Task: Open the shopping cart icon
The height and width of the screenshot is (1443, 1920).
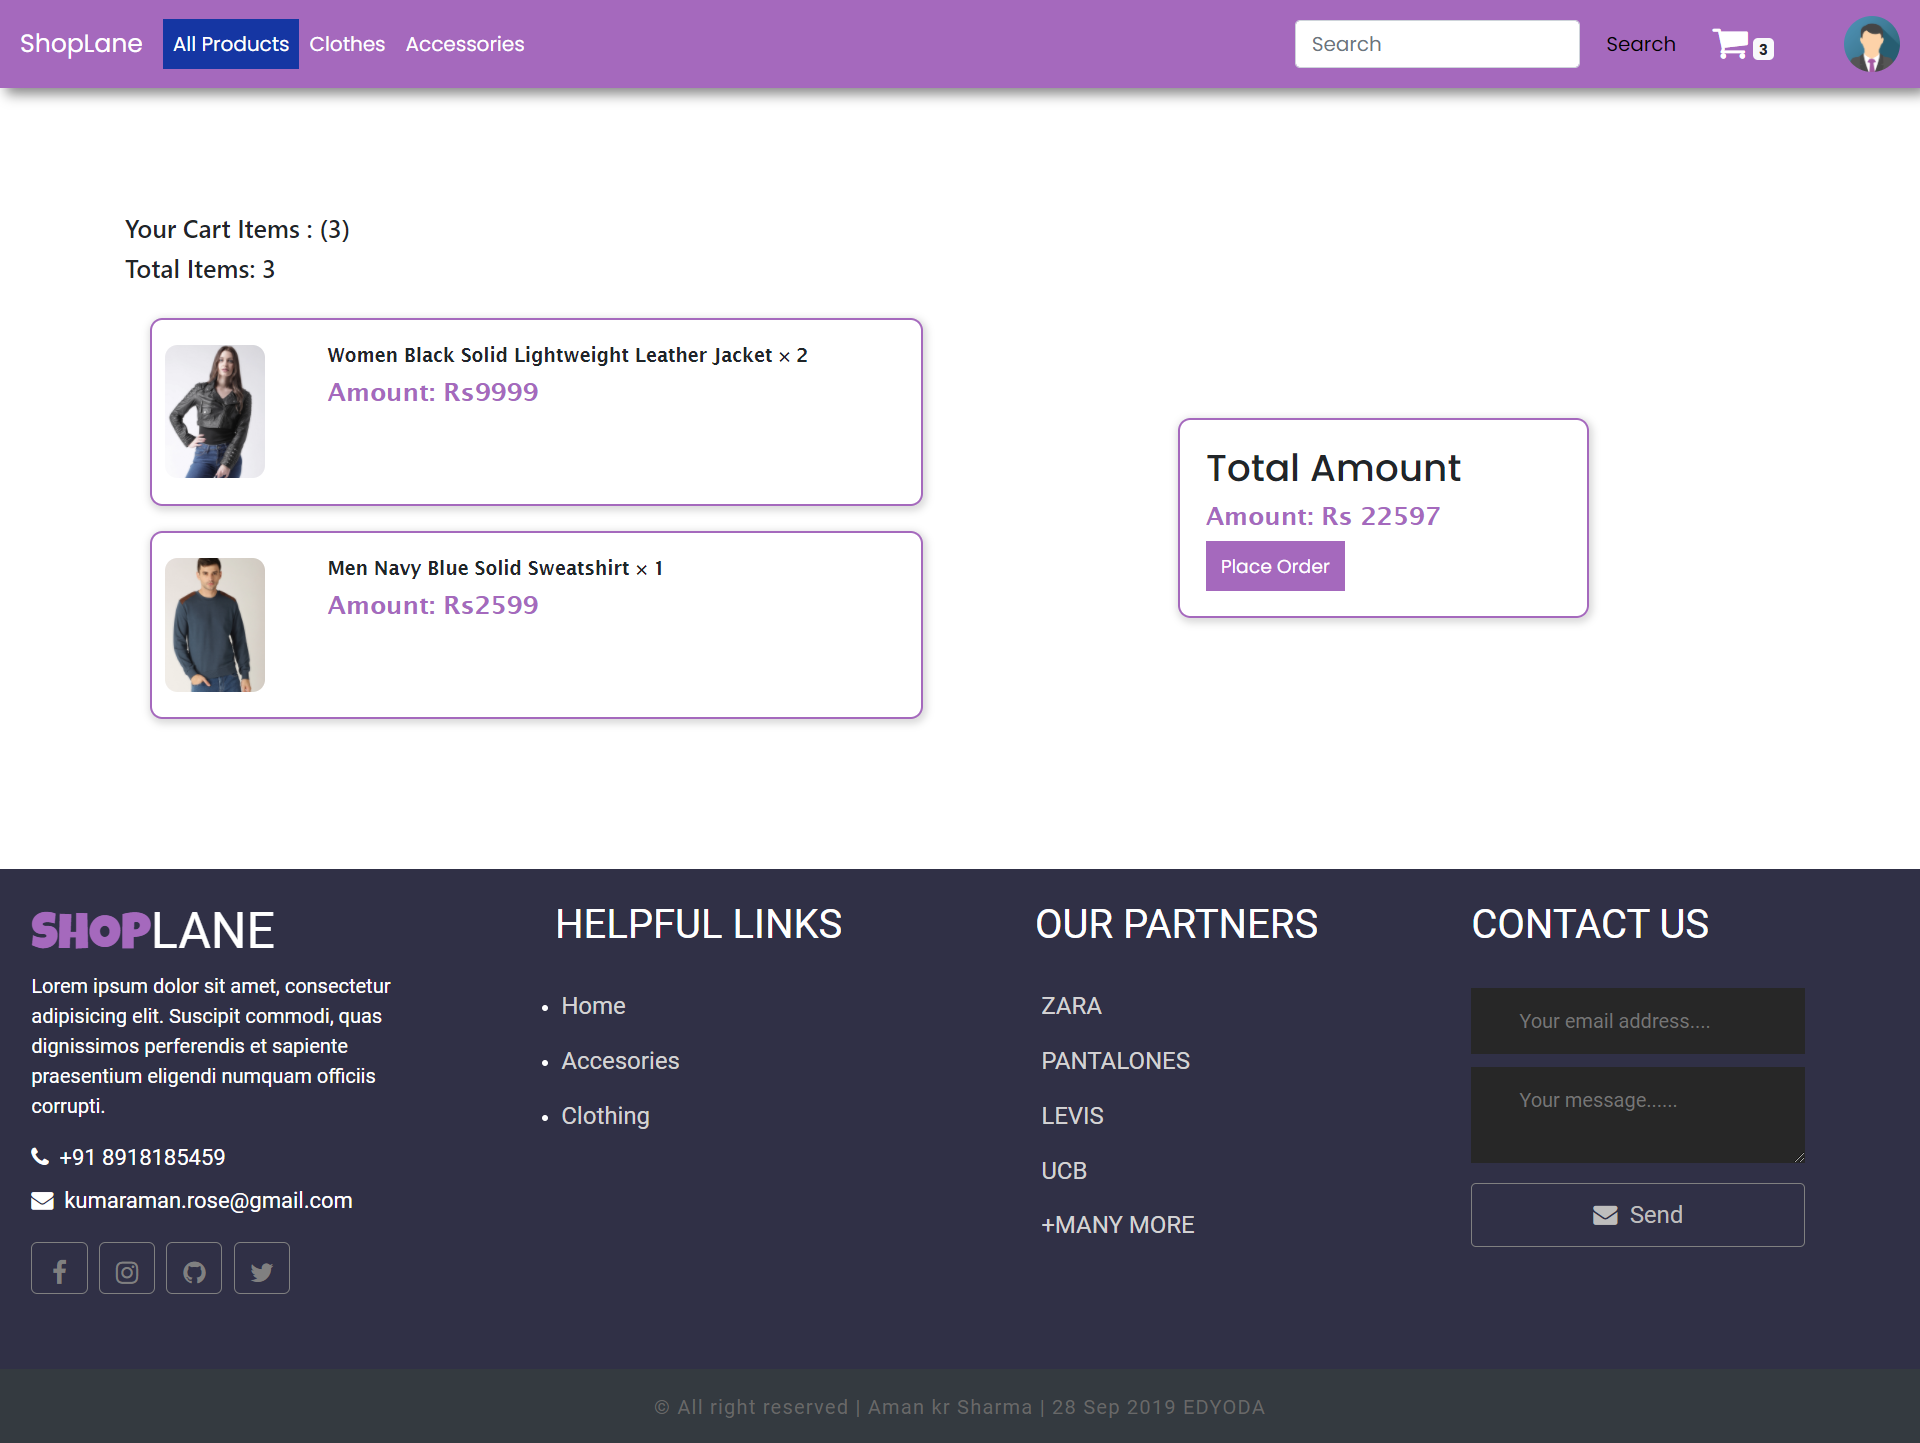Action: coord(1732,44)
